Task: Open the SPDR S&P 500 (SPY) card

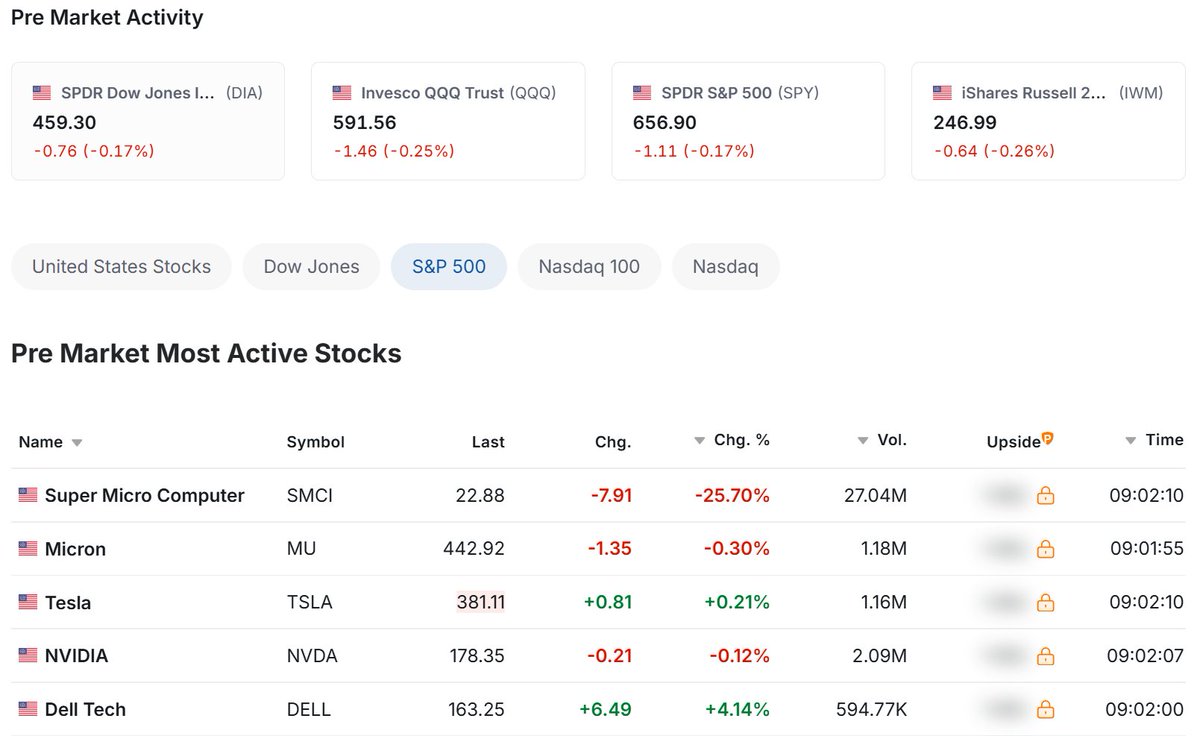Action: 748,121
